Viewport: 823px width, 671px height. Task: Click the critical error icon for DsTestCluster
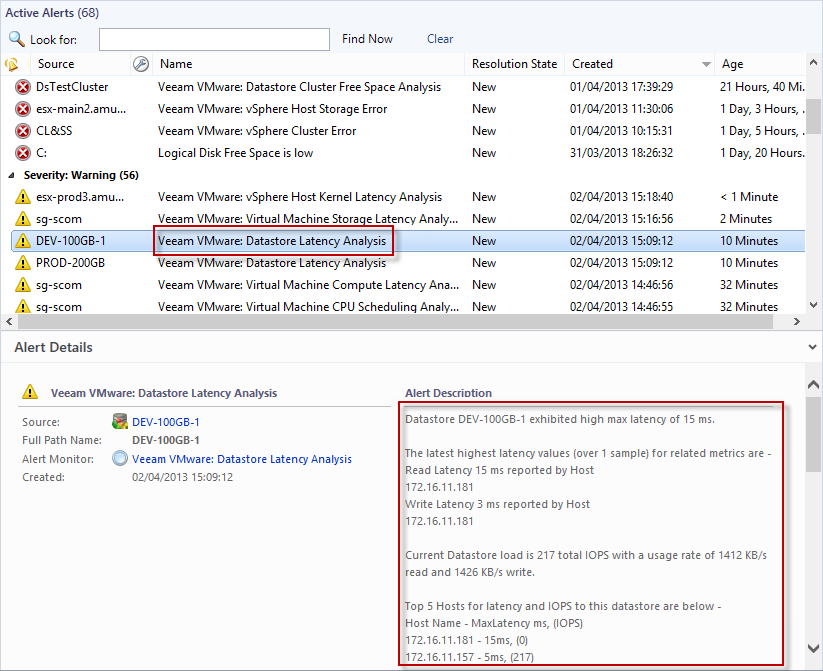coord(23,87)
